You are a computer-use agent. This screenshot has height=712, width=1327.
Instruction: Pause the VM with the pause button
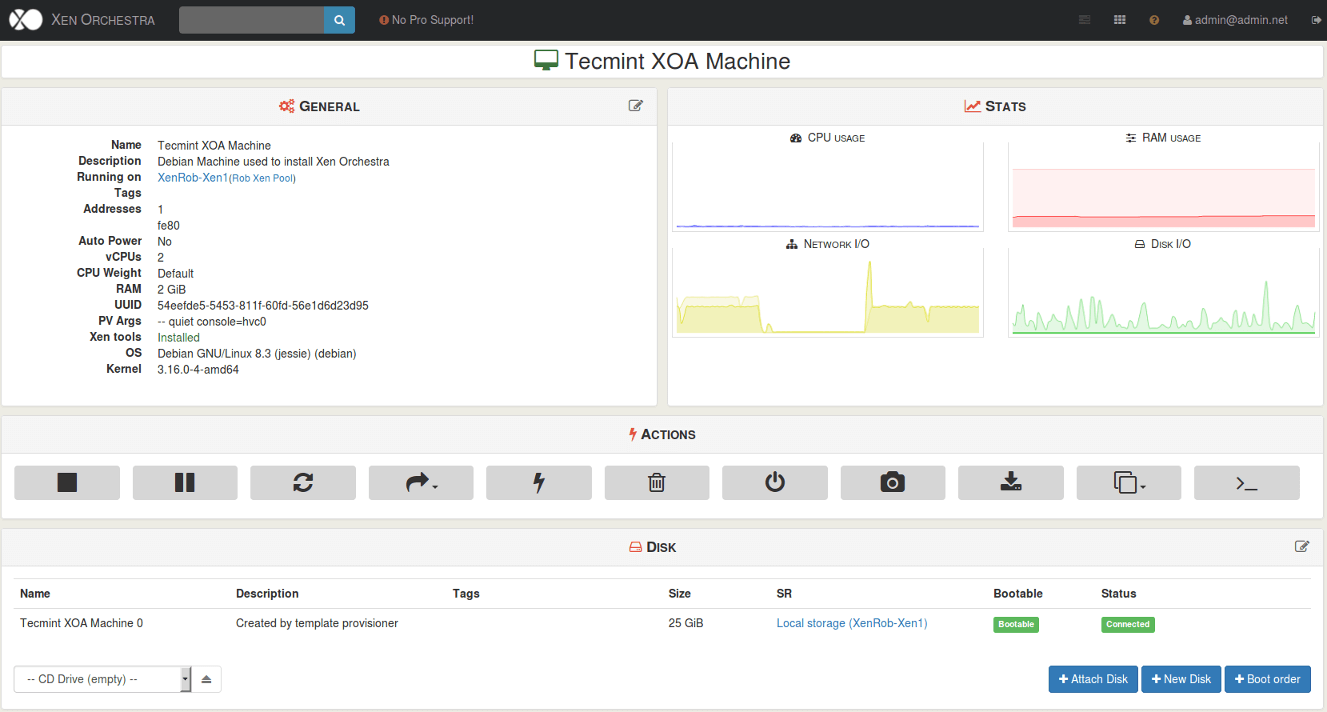pyautogui.click(x=185, y=482)
